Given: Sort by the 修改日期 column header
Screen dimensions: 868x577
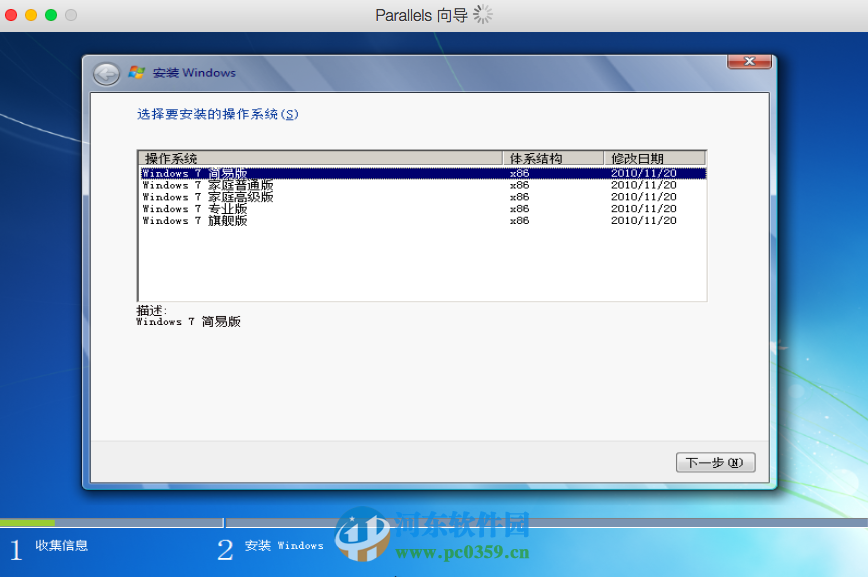Looking at the screenshot, I should click(x=637, y=157).
